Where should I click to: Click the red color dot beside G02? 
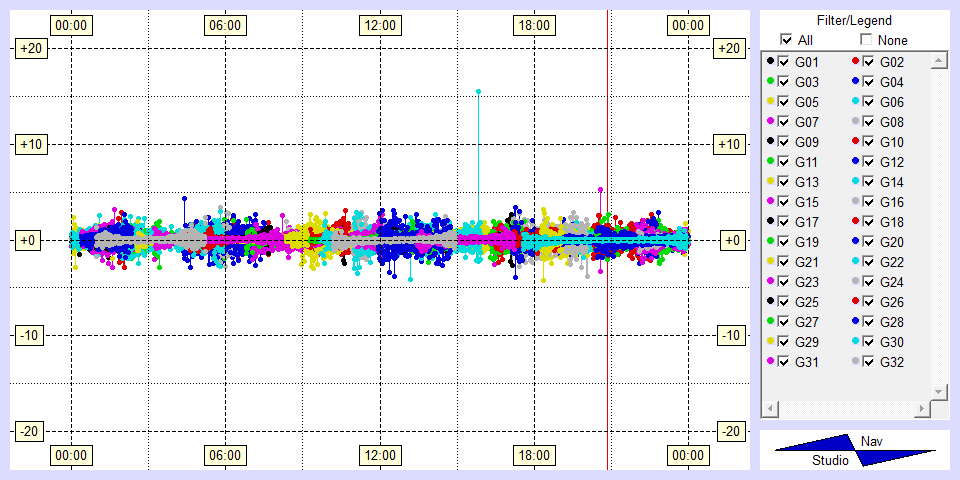tap(855, 62)
